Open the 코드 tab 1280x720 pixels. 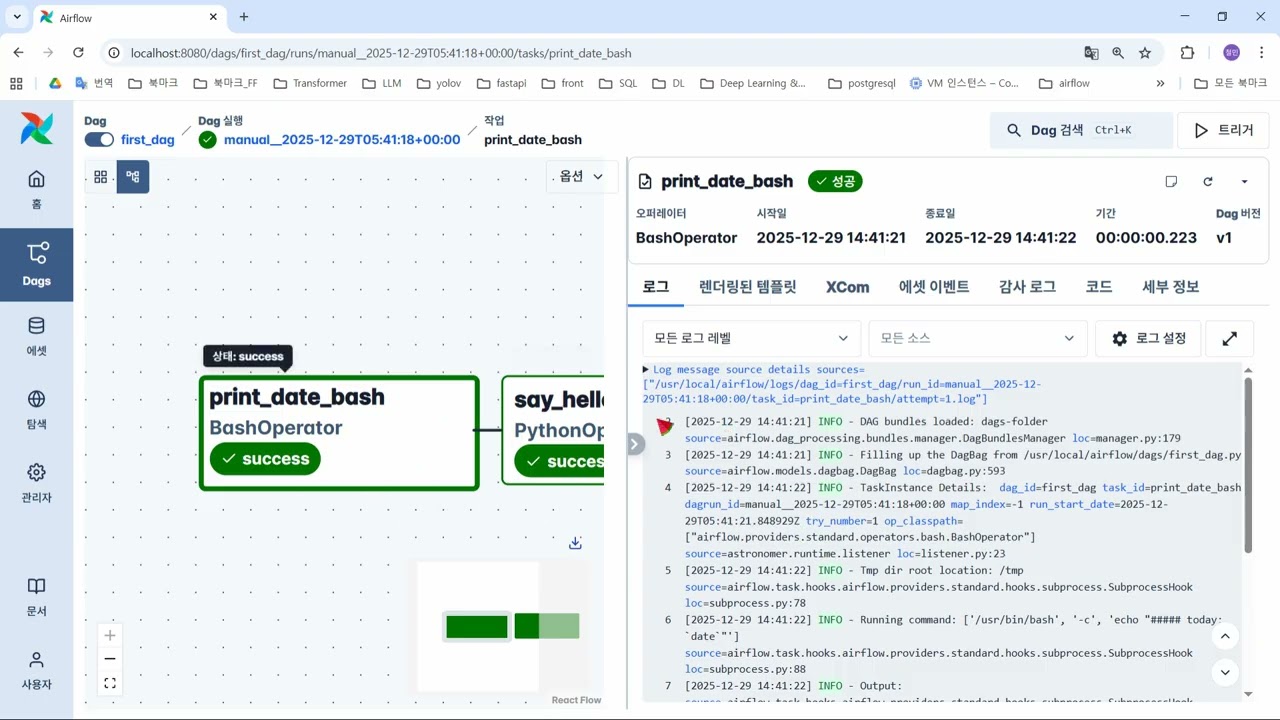[x=1099, y=287]
